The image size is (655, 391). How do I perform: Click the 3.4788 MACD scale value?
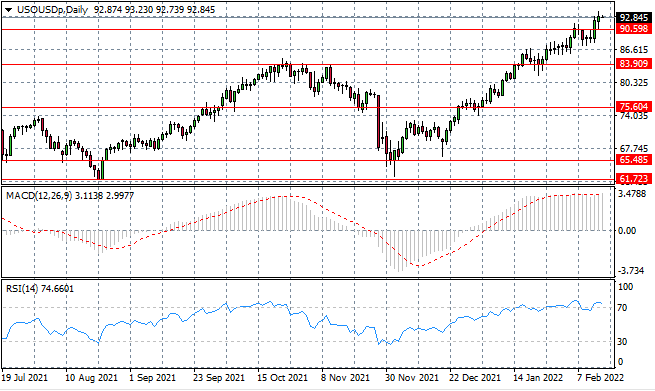pyautogui.click(x=633, y=194)
